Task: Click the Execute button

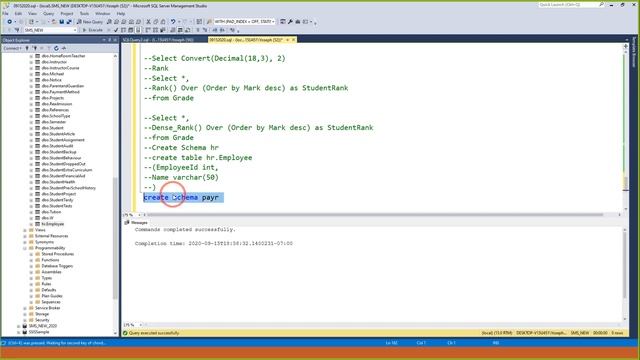Action: coord(93,30)
